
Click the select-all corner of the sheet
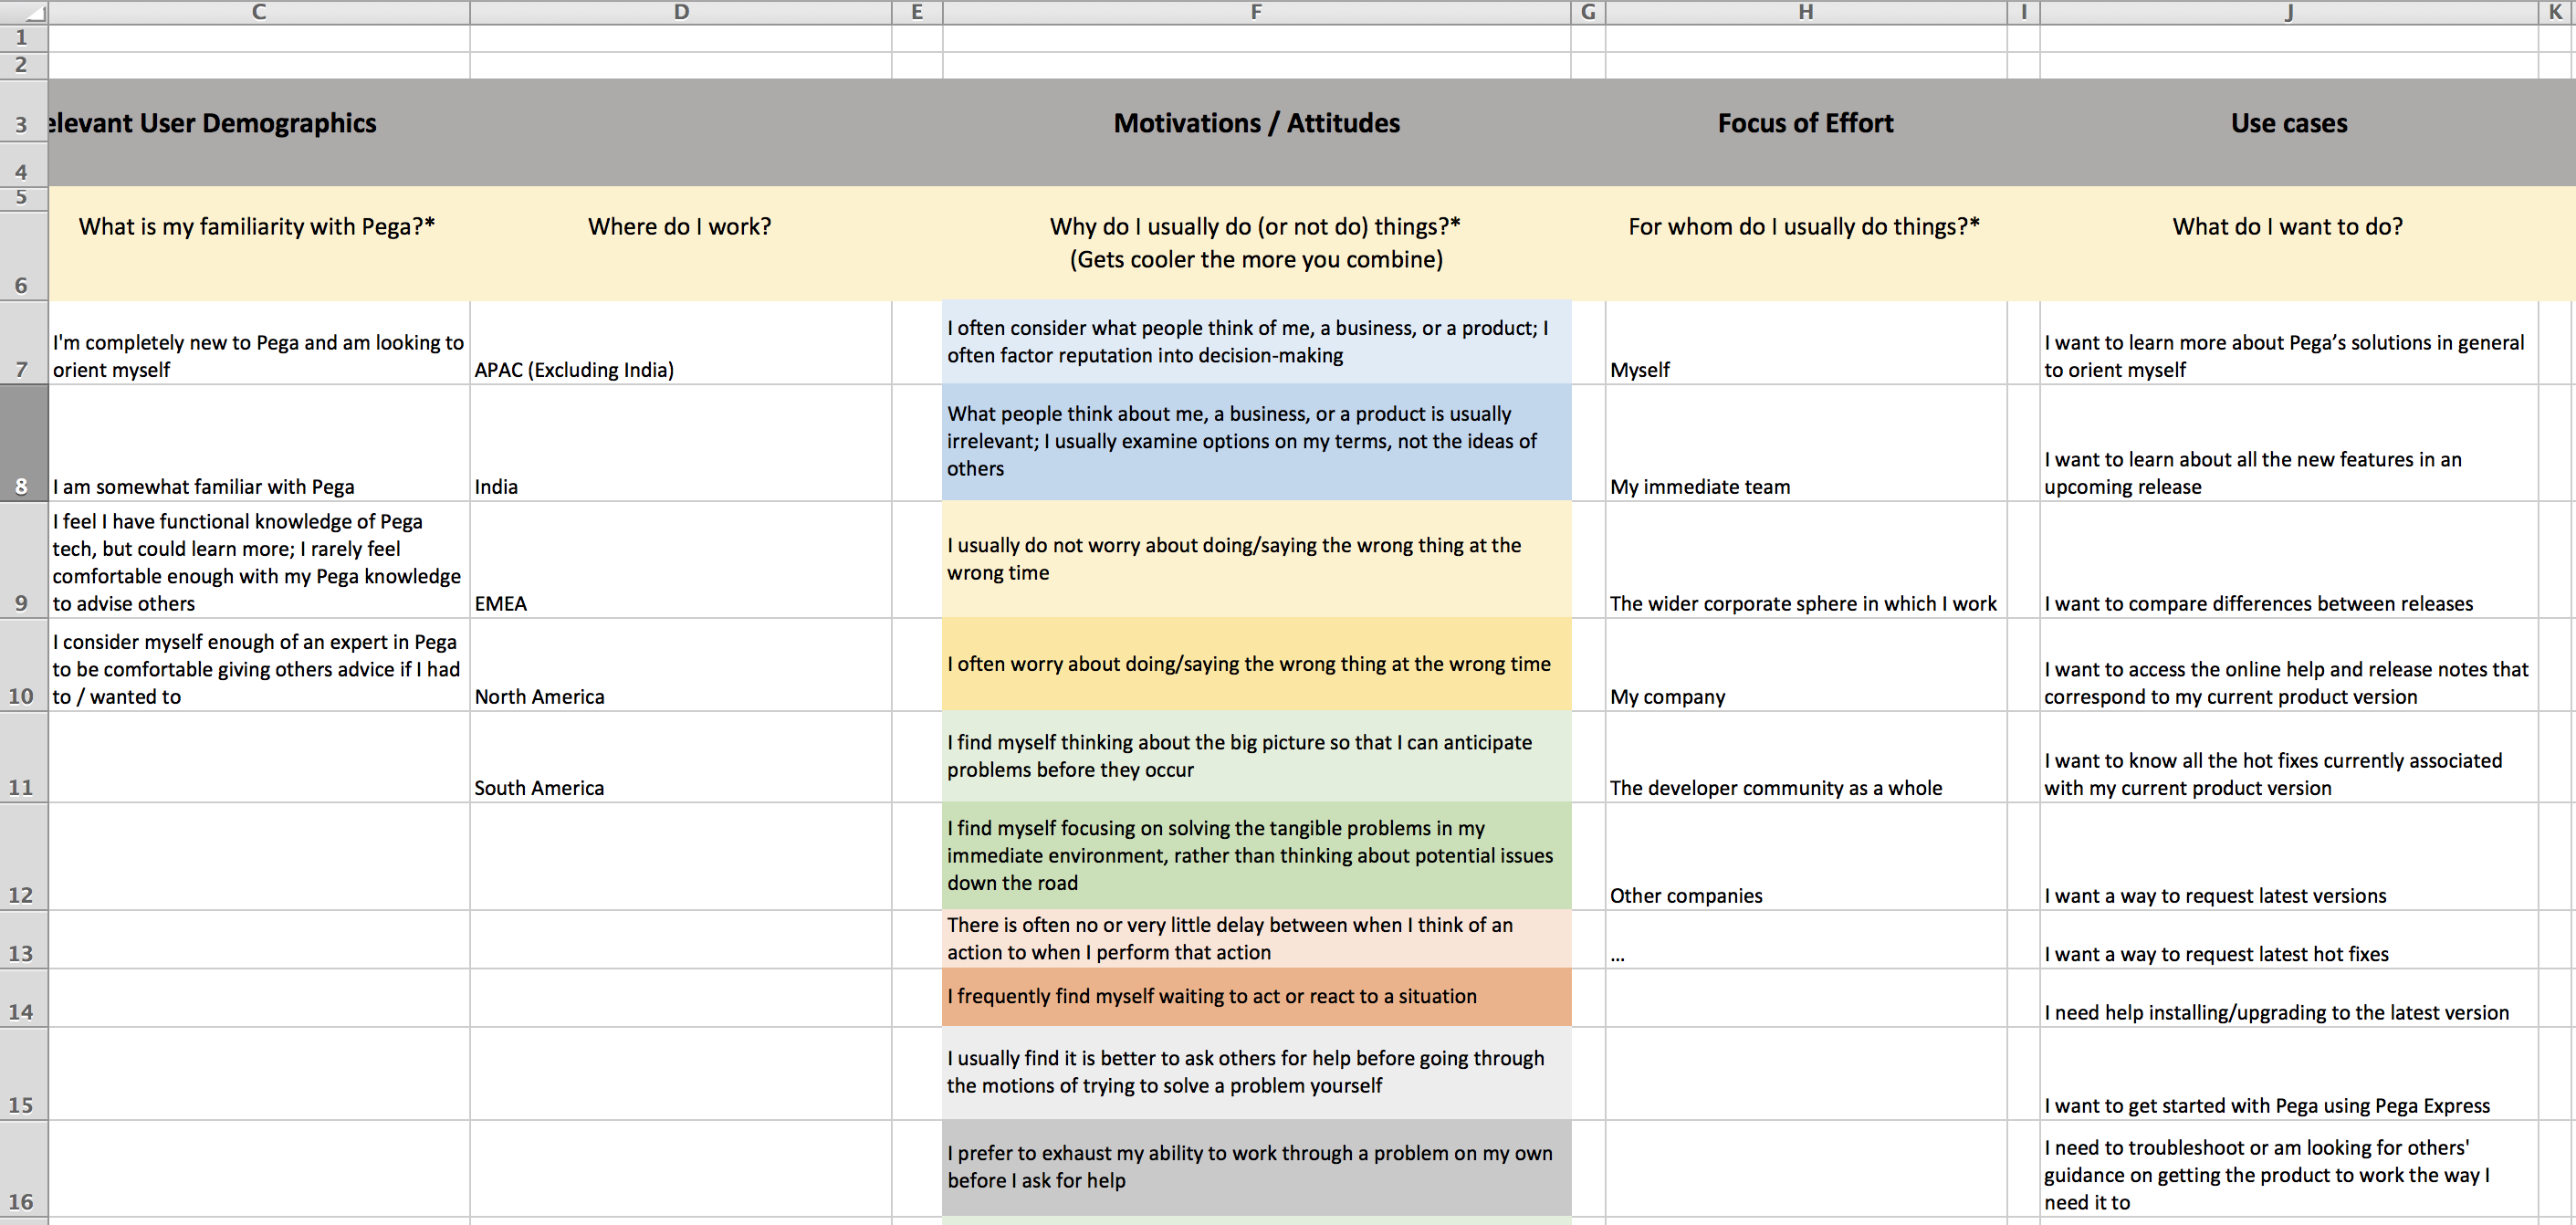point(24,12)
